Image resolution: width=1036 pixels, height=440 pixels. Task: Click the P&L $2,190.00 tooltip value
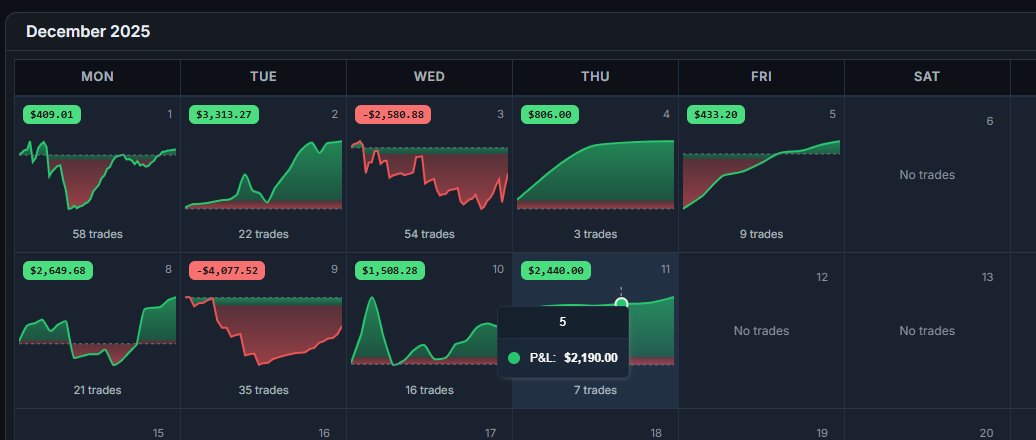591,358
